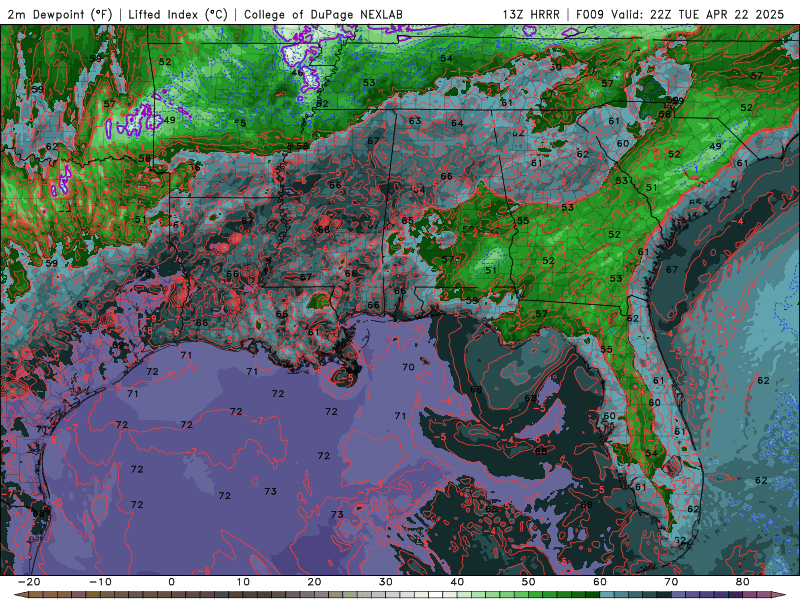The width and height of the screenshot is (800, 600).
Task: Pick the white band of the color scale
Action: pyautogui.click(x=436, y=595)
